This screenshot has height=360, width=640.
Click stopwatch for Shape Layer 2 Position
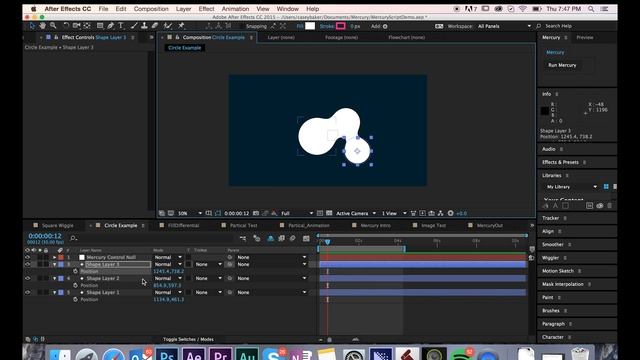(x=76, y=285)
